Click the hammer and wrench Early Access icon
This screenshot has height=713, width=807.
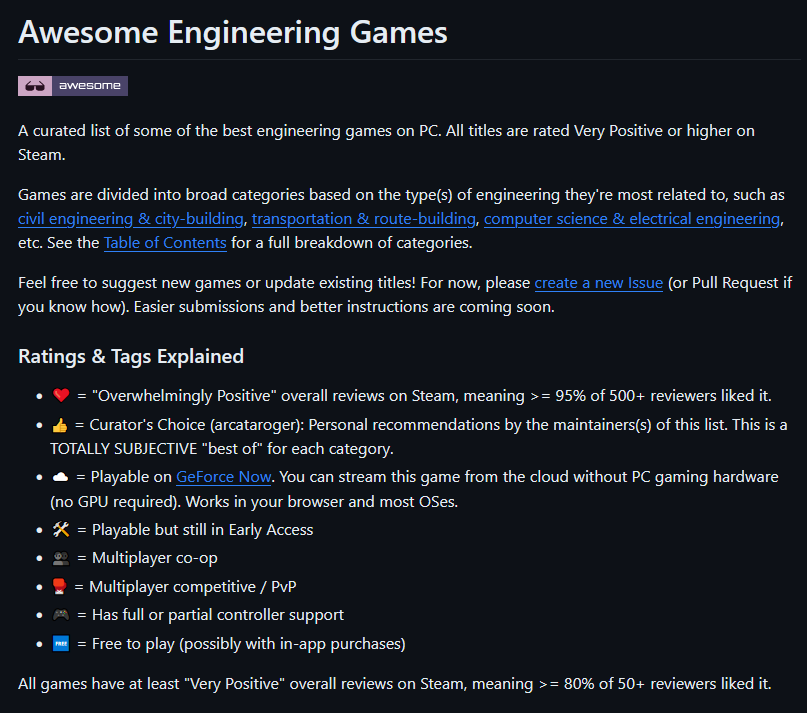(61, 530)
